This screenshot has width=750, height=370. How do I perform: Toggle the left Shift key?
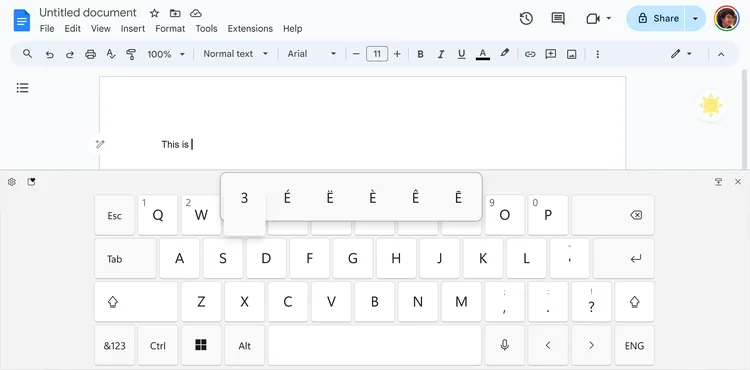click(x=136, y=302)
